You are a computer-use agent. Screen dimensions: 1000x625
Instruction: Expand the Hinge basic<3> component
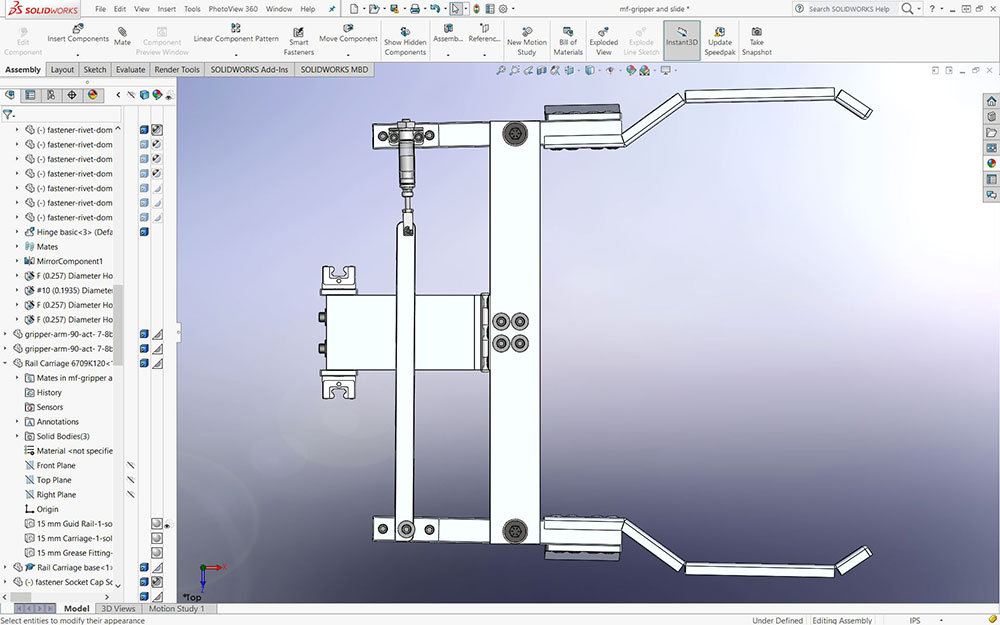(x=17, y=232)
